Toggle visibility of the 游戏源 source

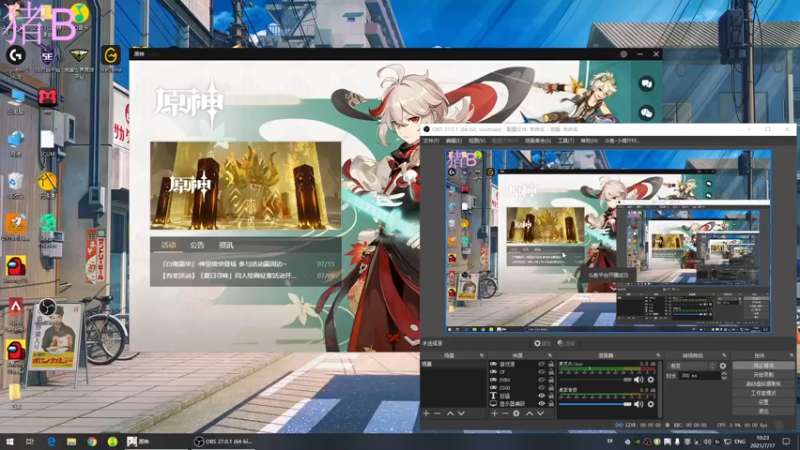[x=541, y=364]
